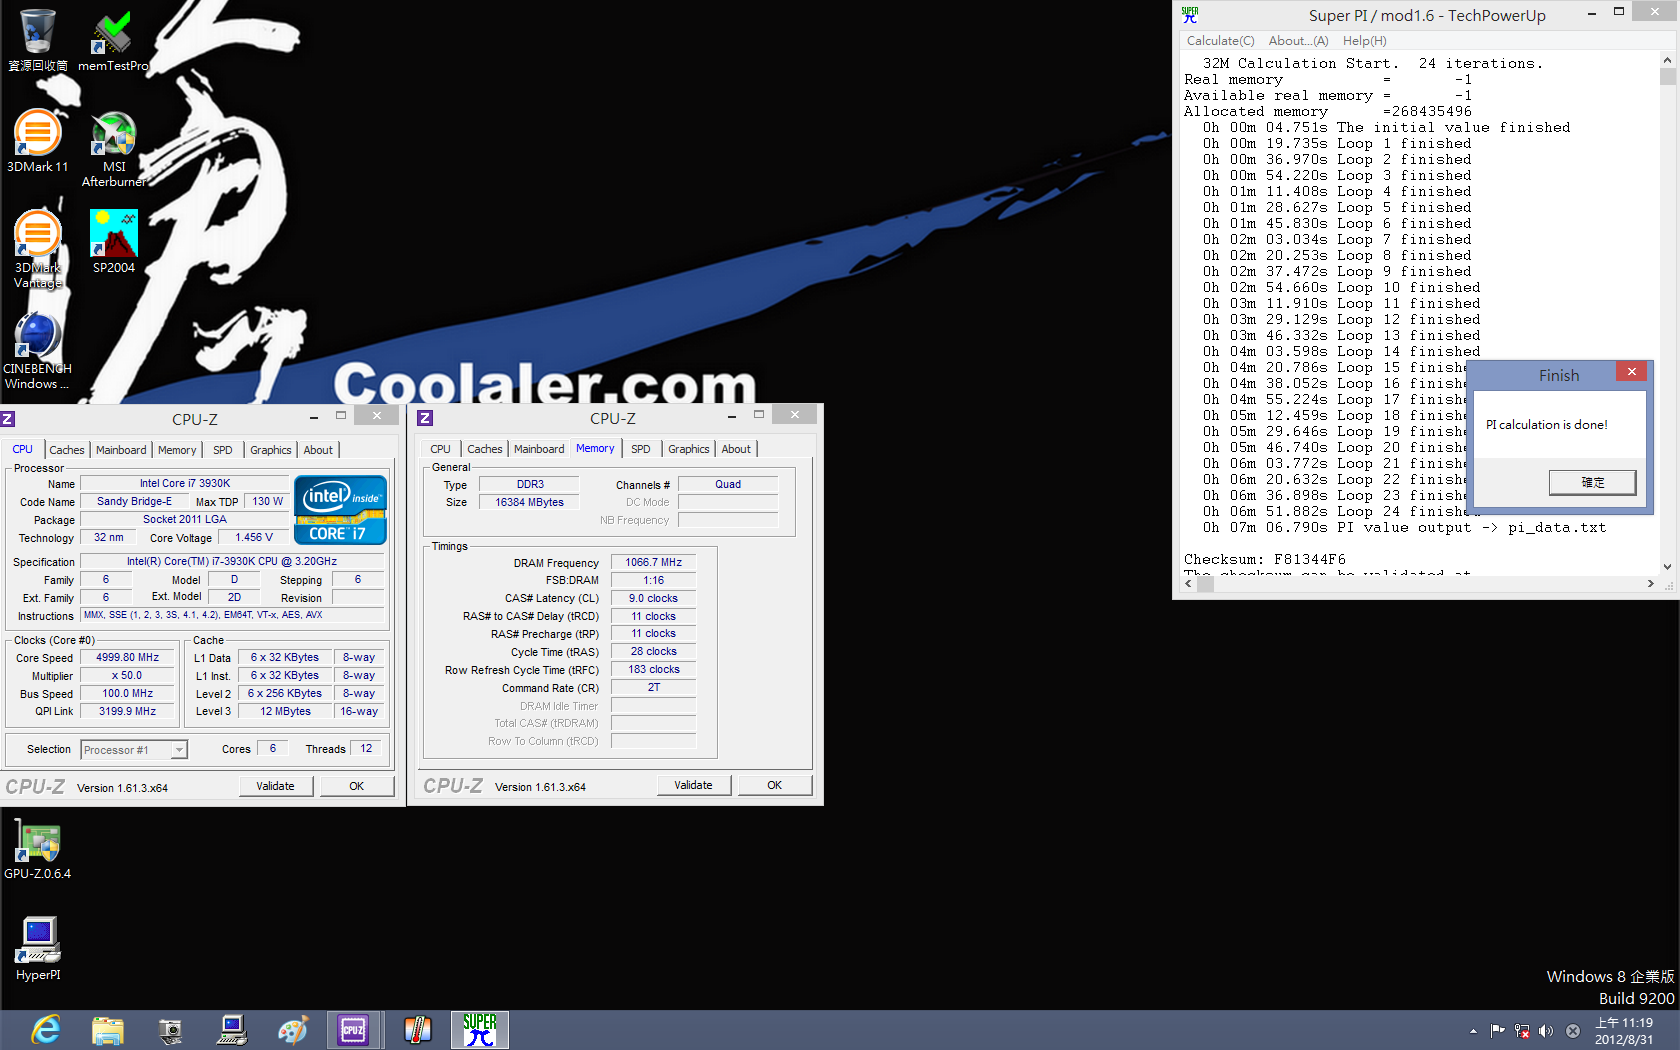Screen dimensions: 1680x1050
Task: Close the Finish dialog
Action: click(1631, 372)
